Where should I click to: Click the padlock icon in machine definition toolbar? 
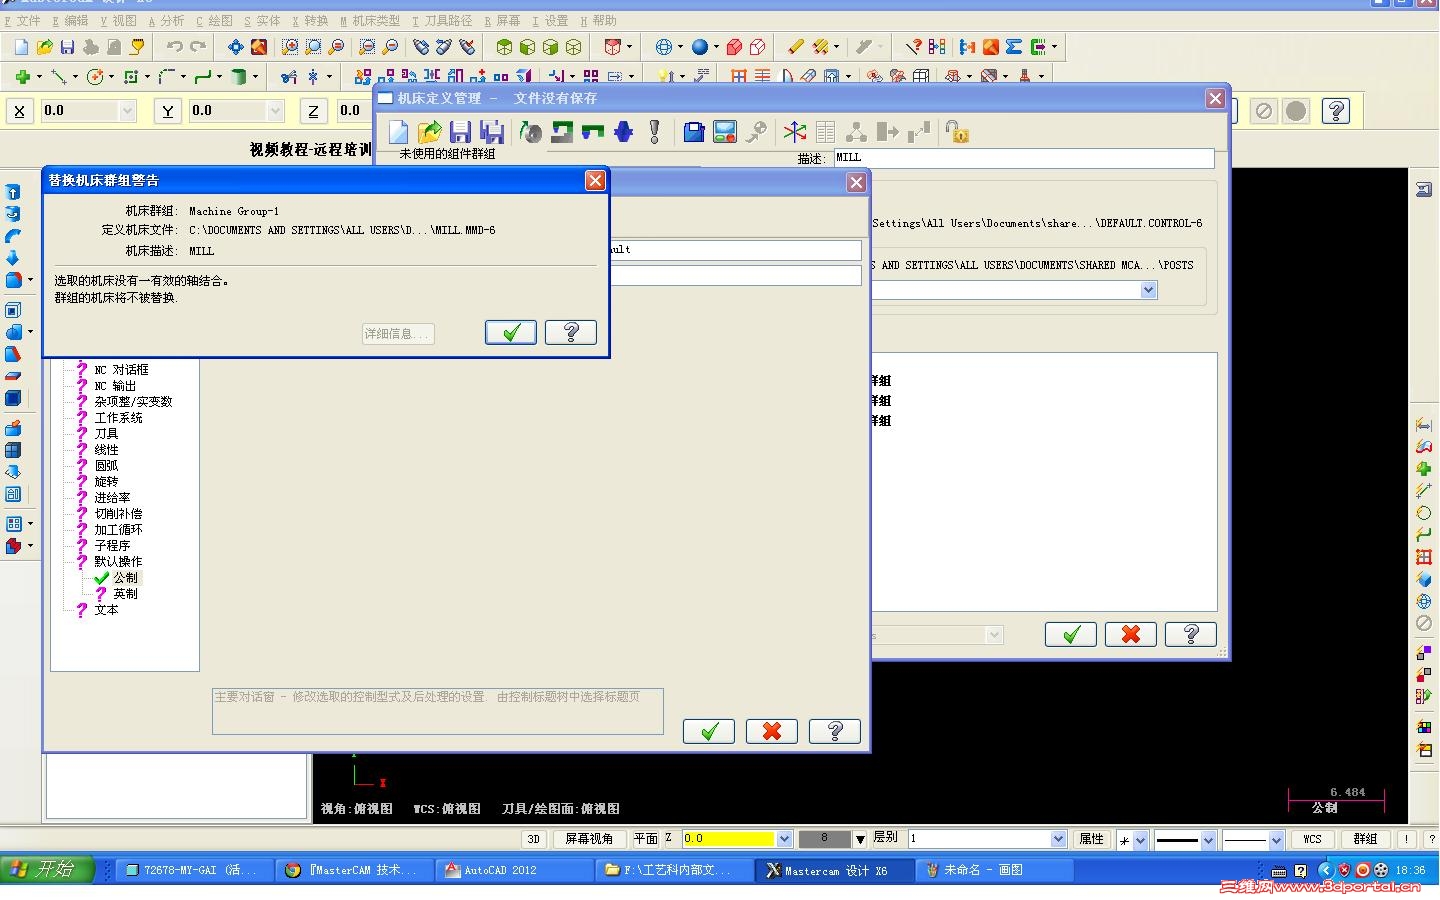pyautogui.click(x=957, y=132)
